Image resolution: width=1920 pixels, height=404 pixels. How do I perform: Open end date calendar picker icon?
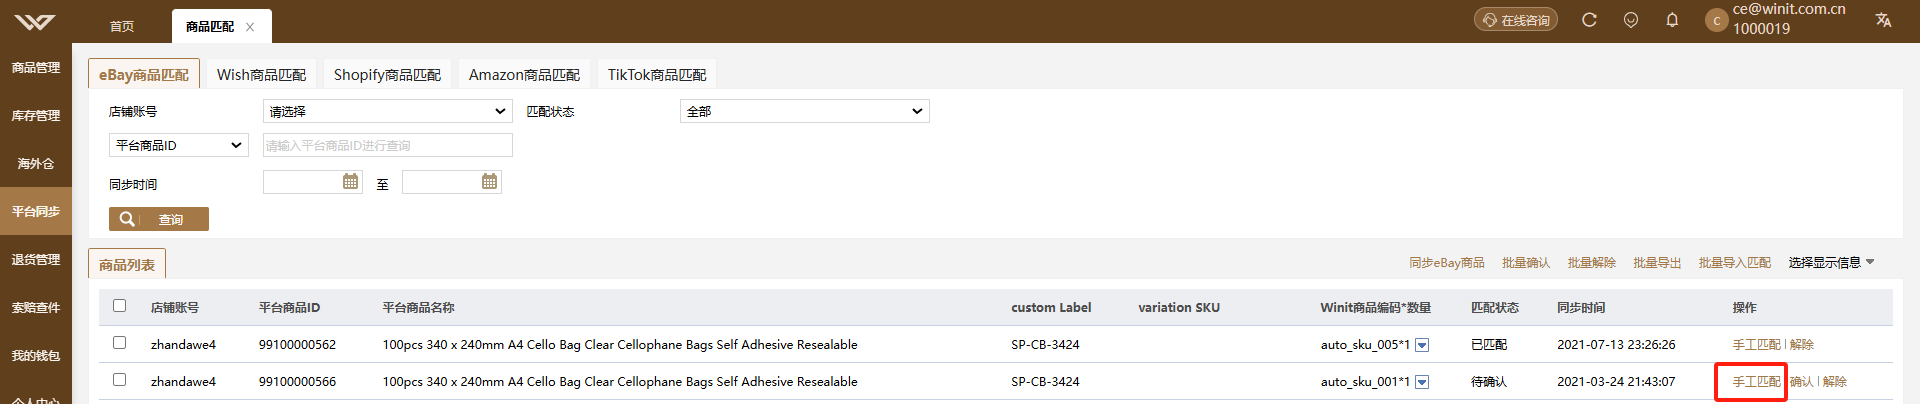[489, 181]
